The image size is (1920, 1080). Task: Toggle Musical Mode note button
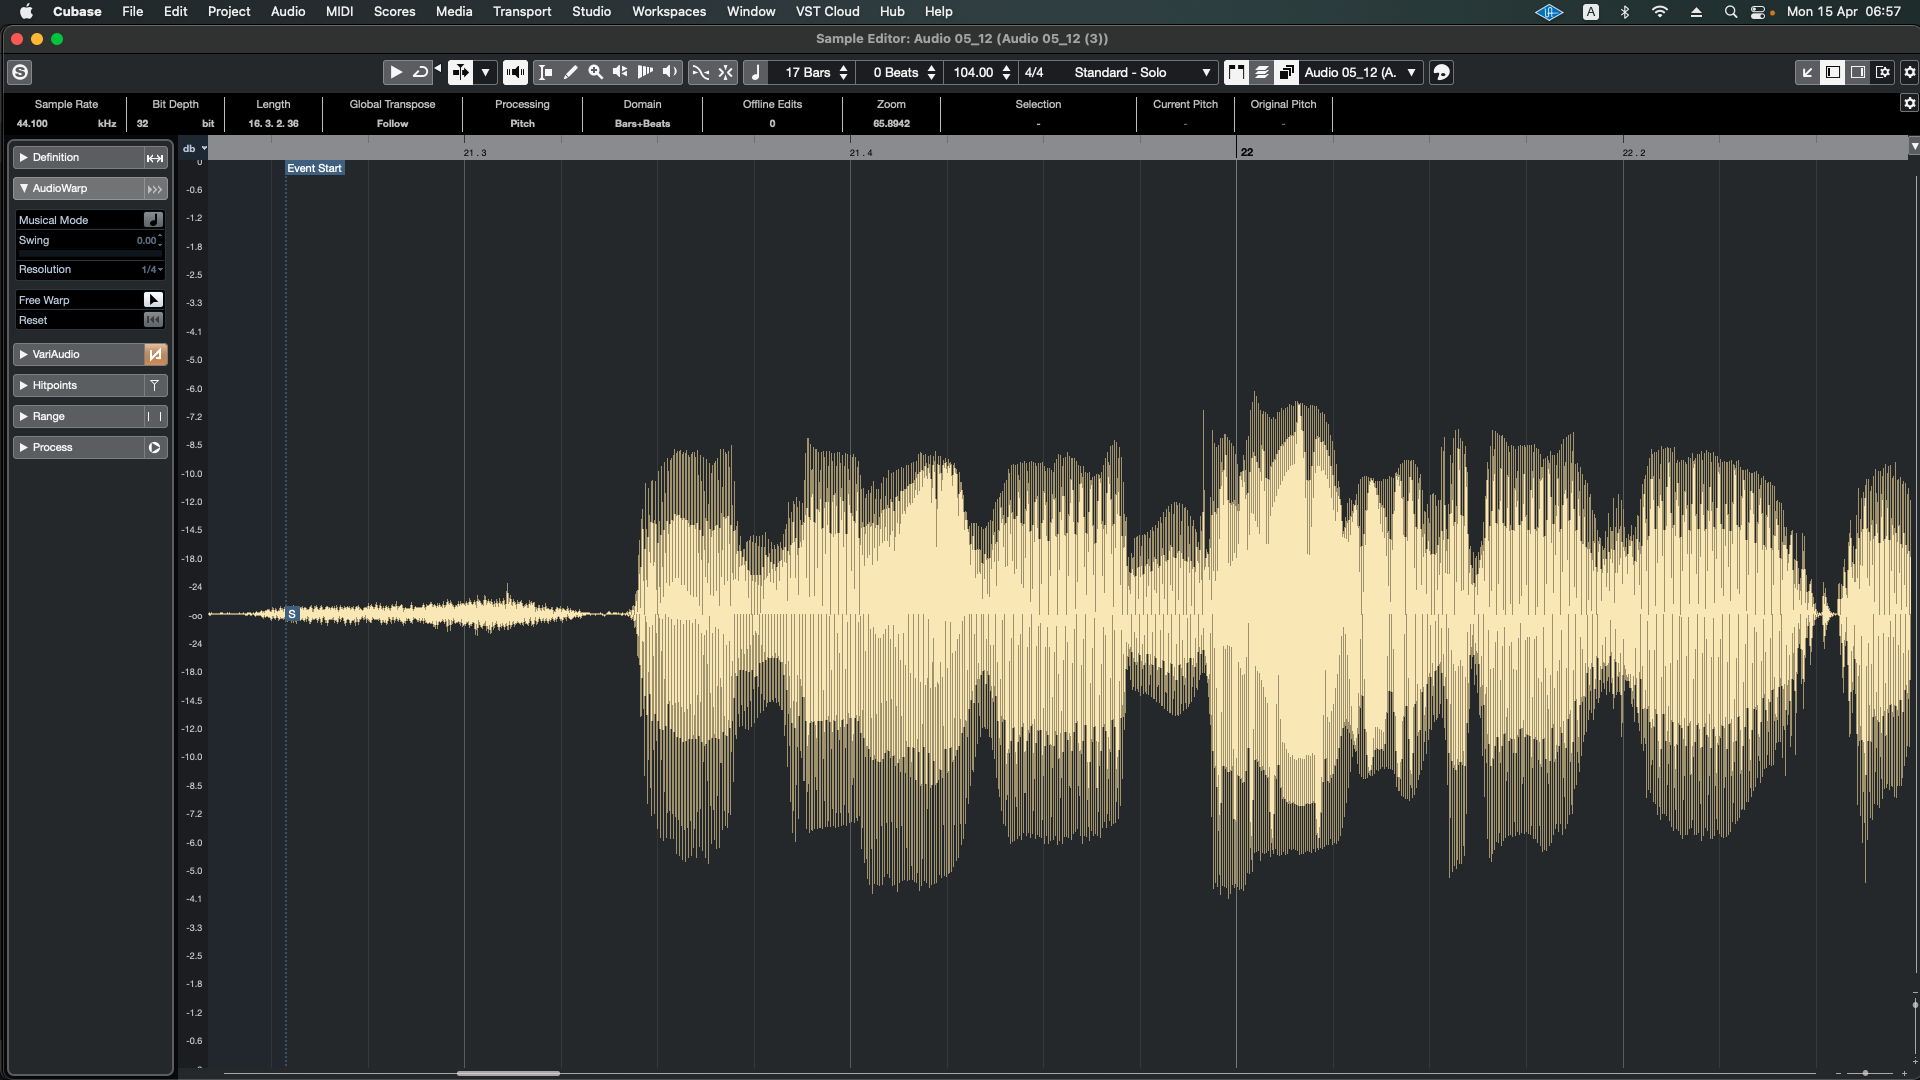point(153,220)
